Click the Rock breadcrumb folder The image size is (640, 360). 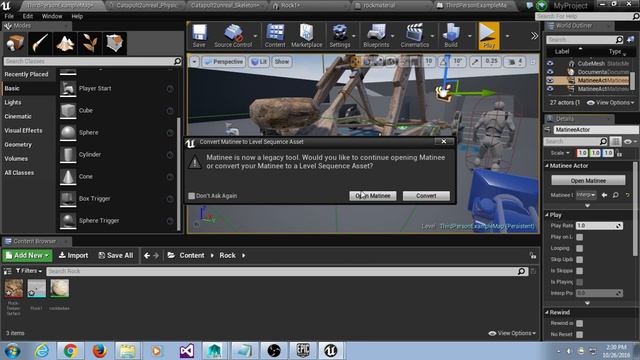(x=227, y=256)
